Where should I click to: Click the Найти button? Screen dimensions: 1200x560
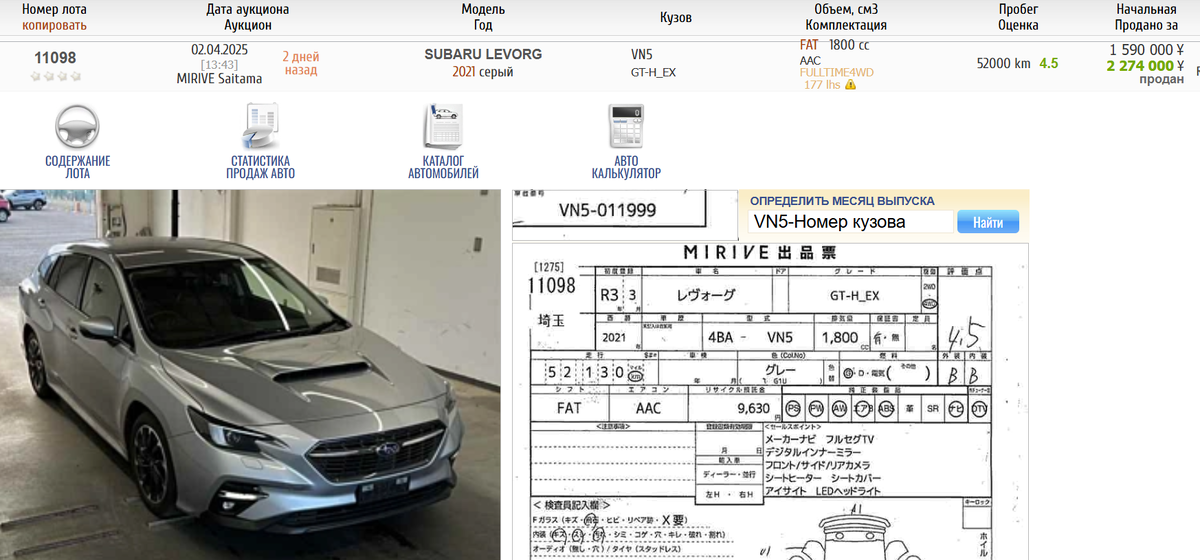pos(988,222)
